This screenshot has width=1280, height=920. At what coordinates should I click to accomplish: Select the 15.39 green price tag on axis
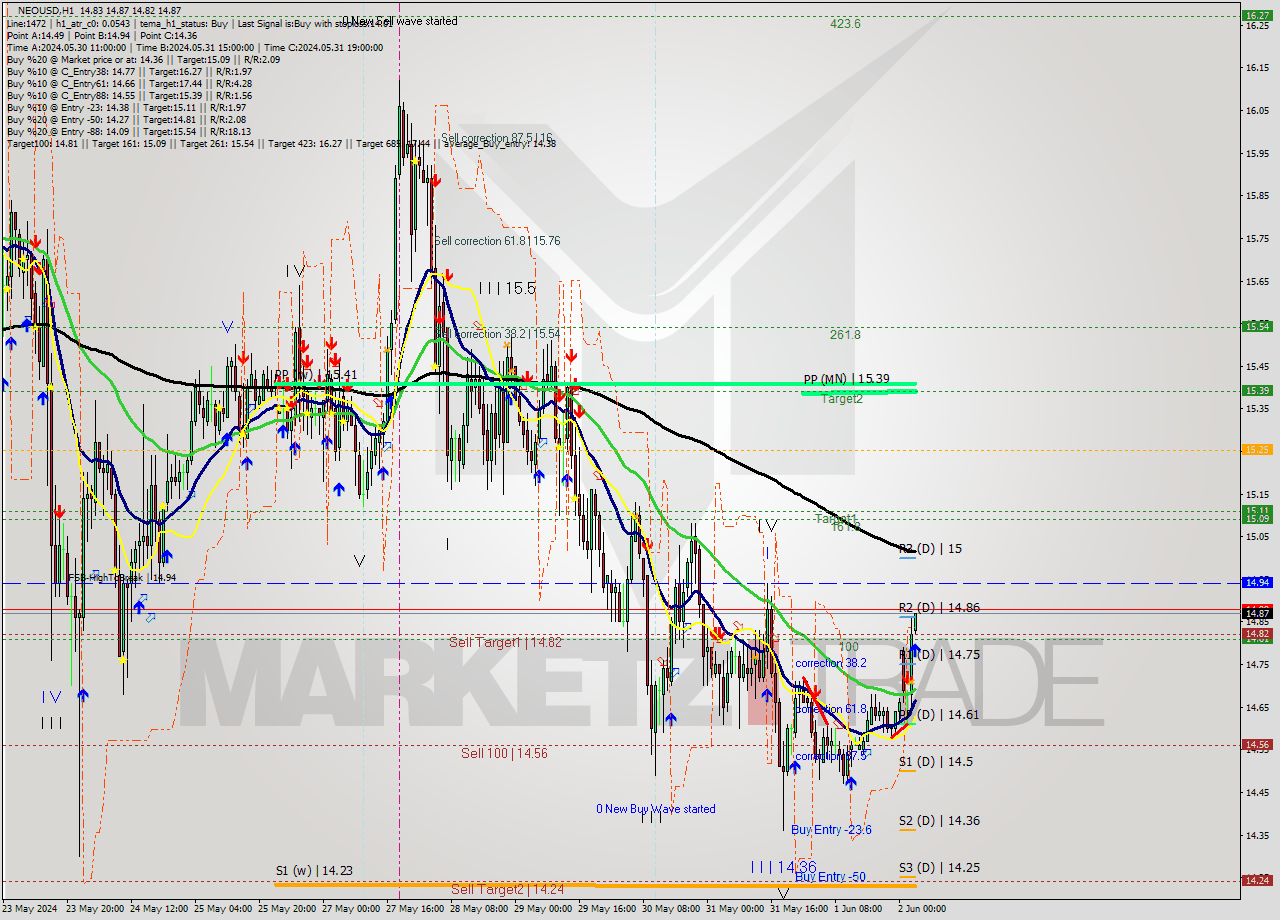[1256, 390]
